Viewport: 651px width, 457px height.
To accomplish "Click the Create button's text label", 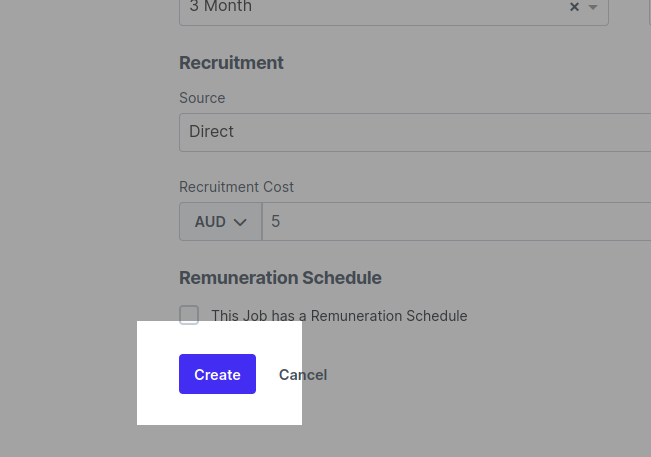I will click(x=218, y=375).
